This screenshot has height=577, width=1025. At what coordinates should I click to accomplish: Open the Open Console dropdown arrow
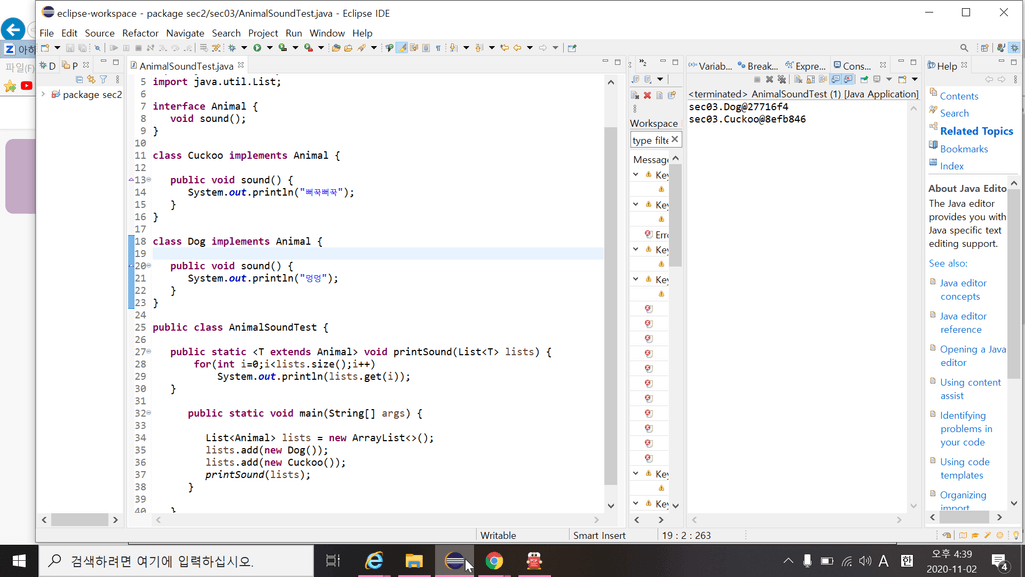coord(915,80)
